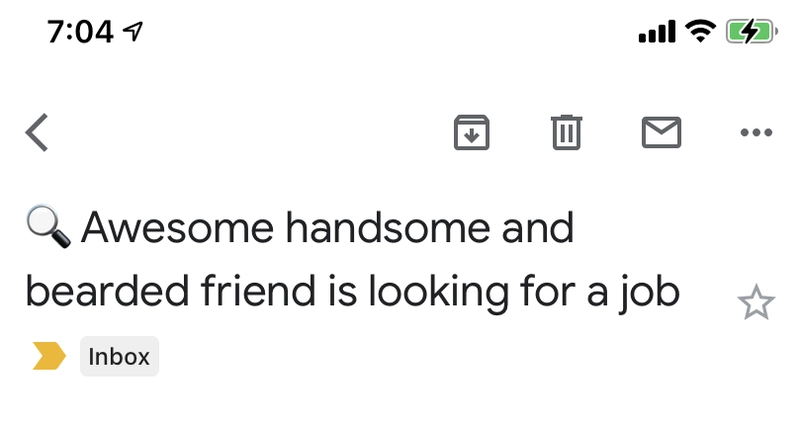Screen dimensions: 800x425
Task: Tap the charging battery indicator
Action: (752, 32)
